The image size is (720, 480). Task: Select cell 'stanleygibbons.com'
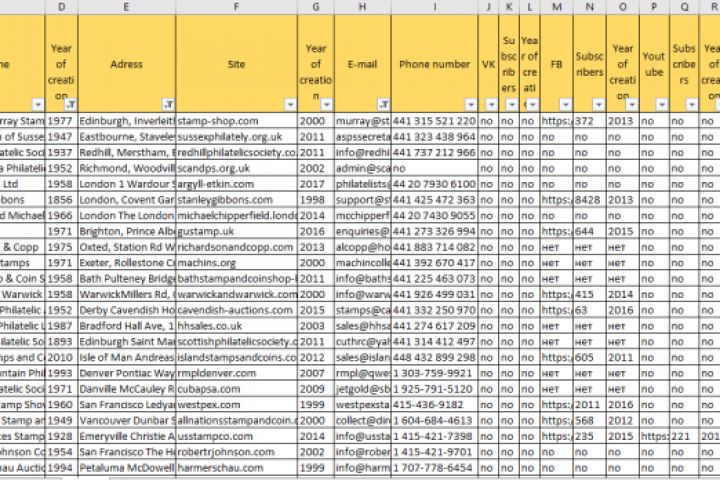click(x=236, y=200)
